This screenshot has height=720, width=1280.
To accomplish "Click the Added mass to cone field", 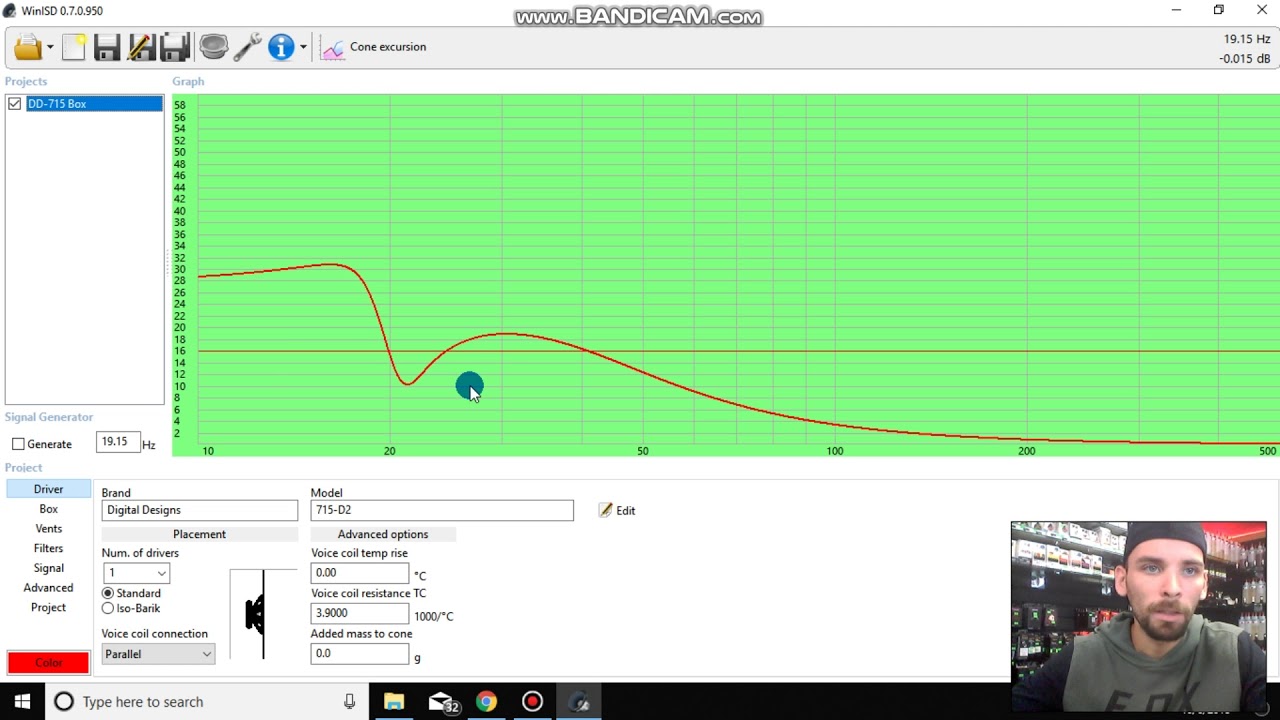I will (360, 653).
